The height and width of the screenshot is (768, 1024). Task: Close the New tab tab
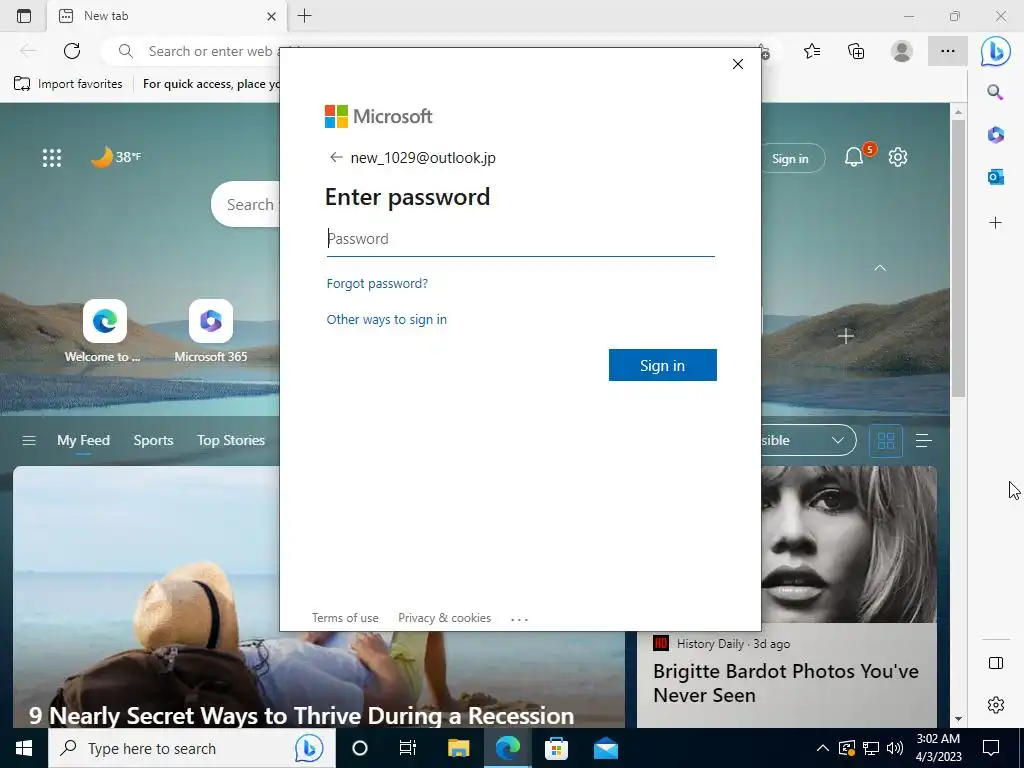pos(272,16)
